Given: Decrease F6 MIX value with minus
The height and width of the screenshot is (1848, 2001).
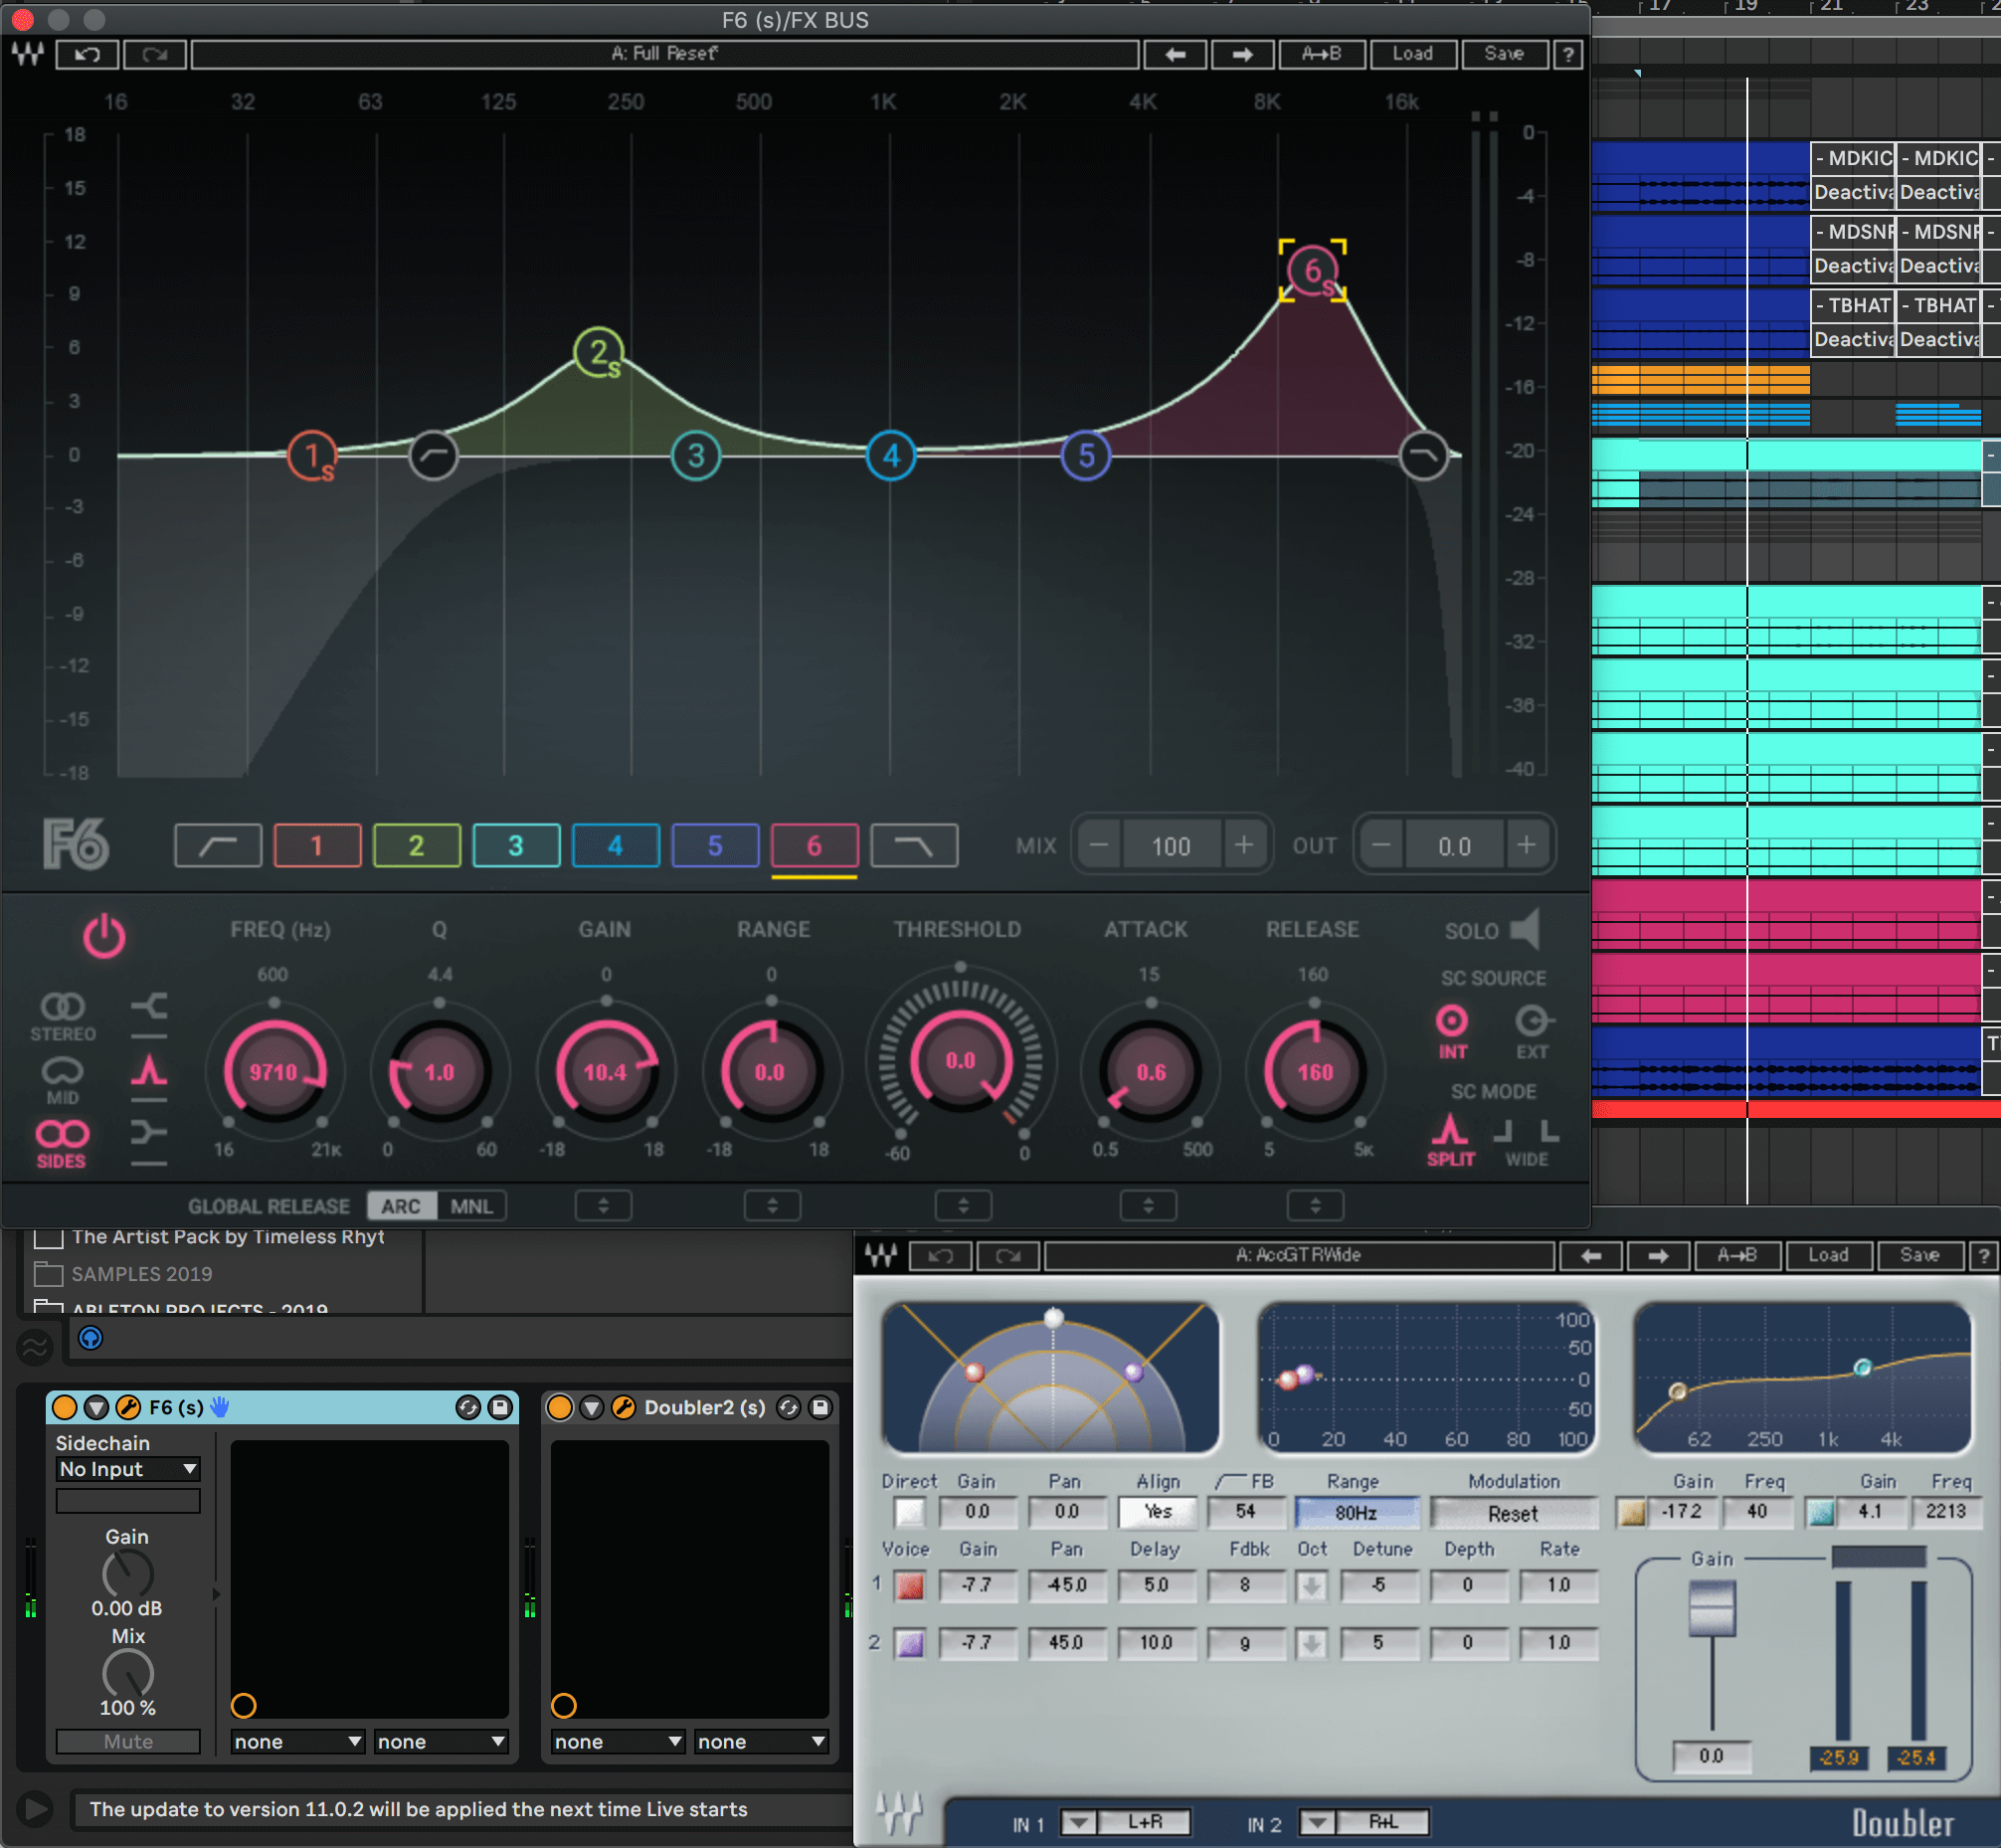Looking at the screenshot, I should [1099, 845].
